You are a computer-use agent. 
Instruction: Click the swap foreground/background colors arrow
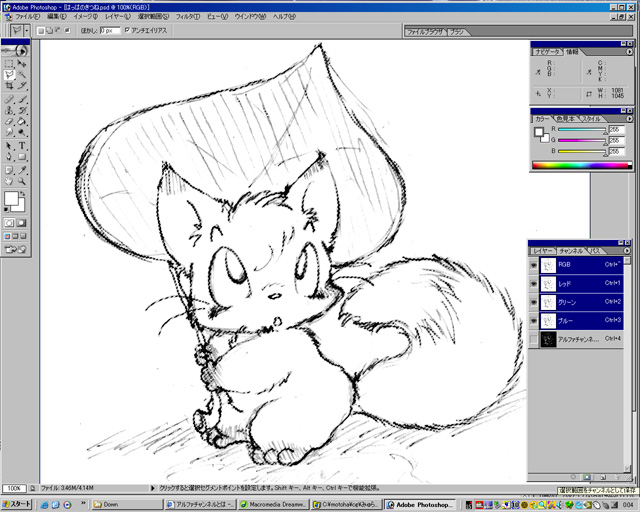(23, 194)
